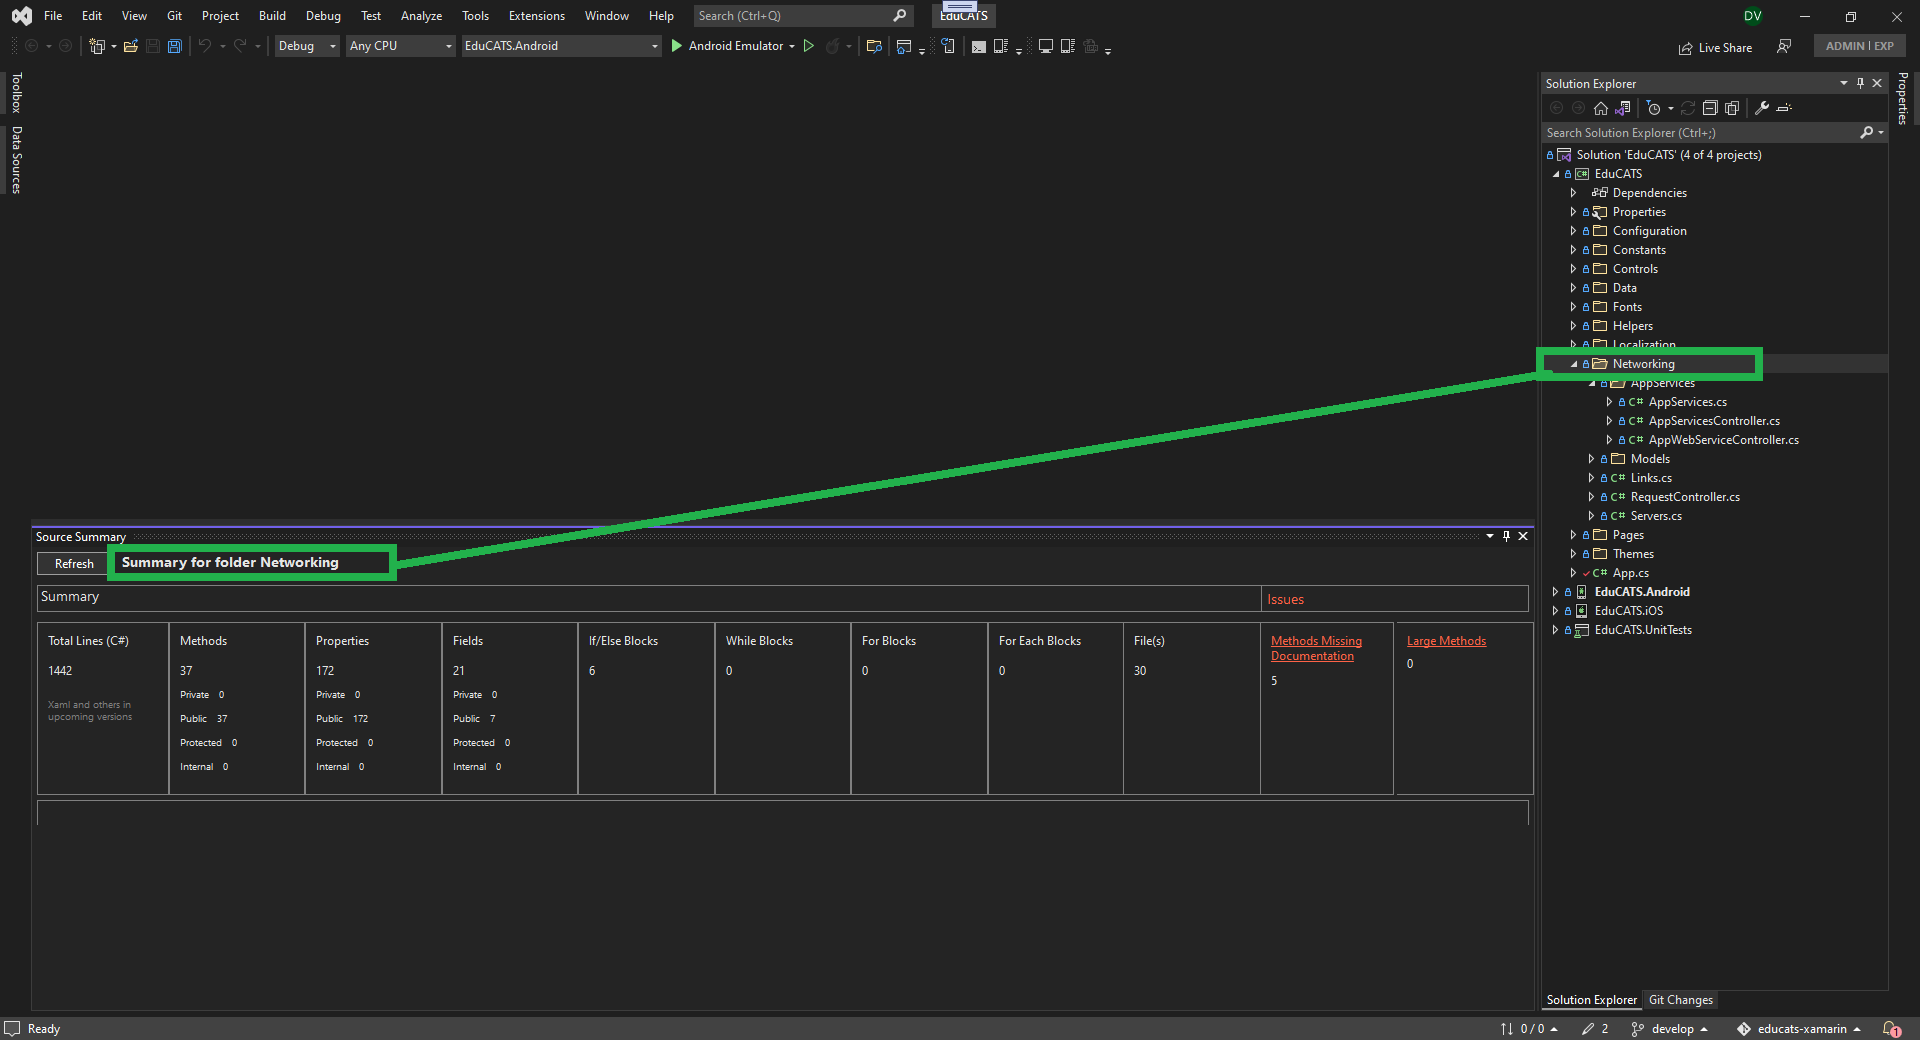Open the Toolbox side tab

(16, 93)
